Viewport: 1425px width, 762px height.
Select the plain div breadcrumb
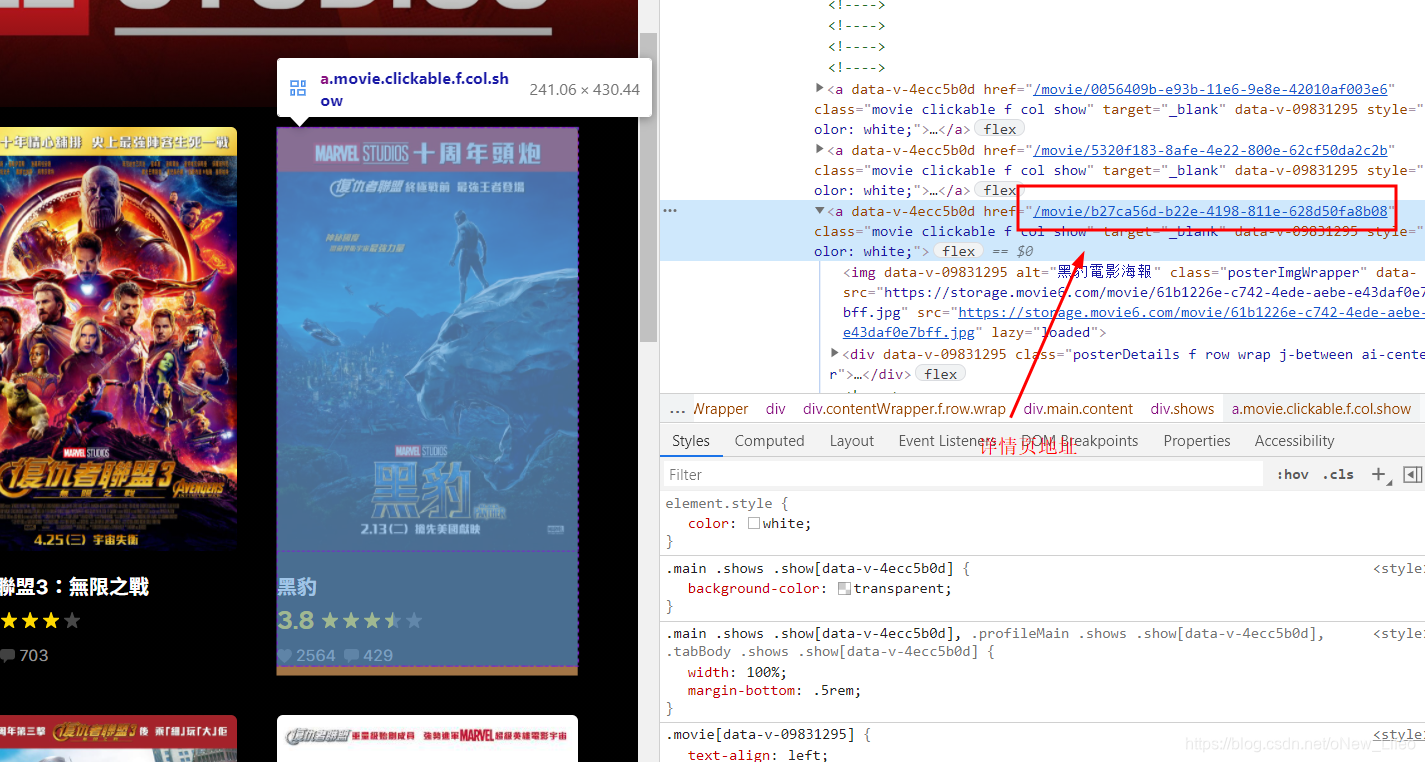775,409
